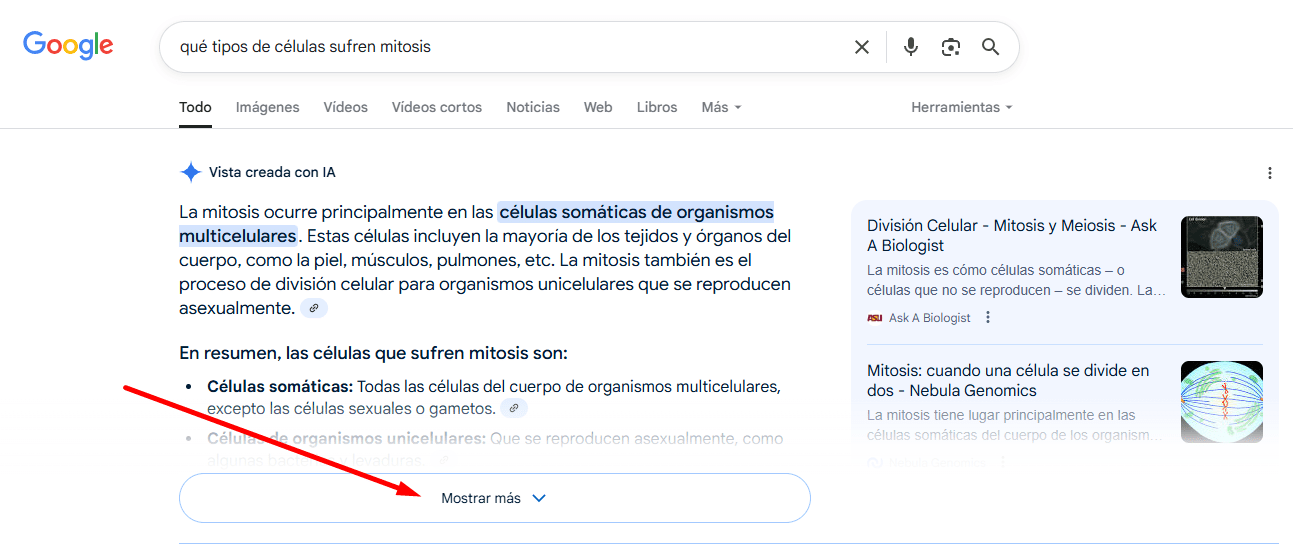The width and height of the screenshot is (1293, 550).
Task: Click the 'Células somáticas:' bullet heading
Action: pos(280,386)
